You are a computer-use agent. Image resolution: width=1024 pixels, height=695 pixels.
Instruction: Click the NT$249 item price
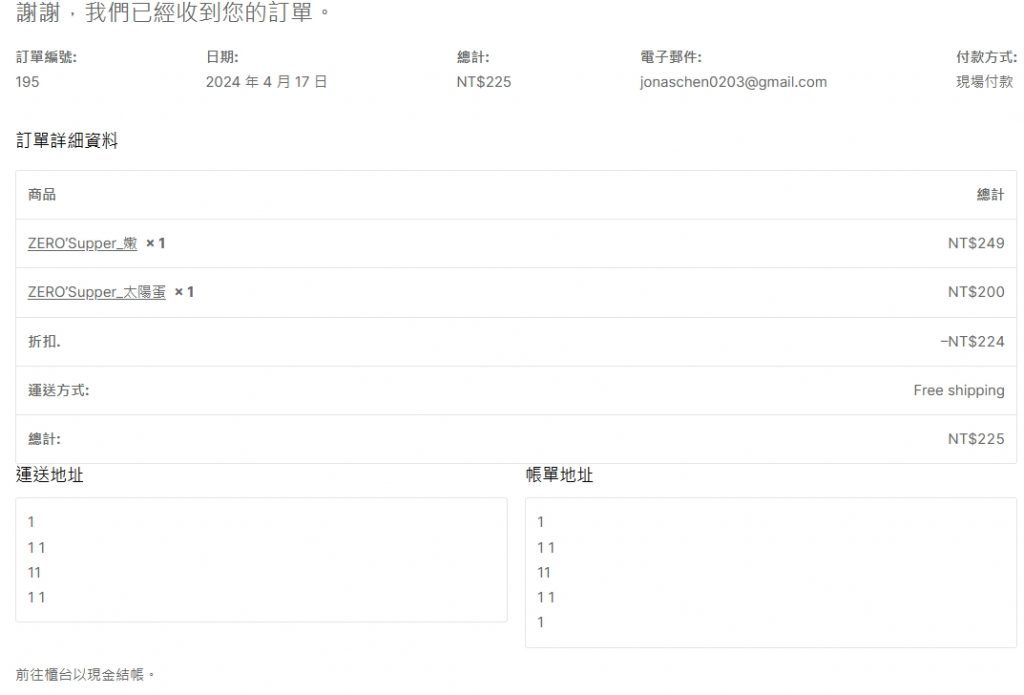pos(976,243)
